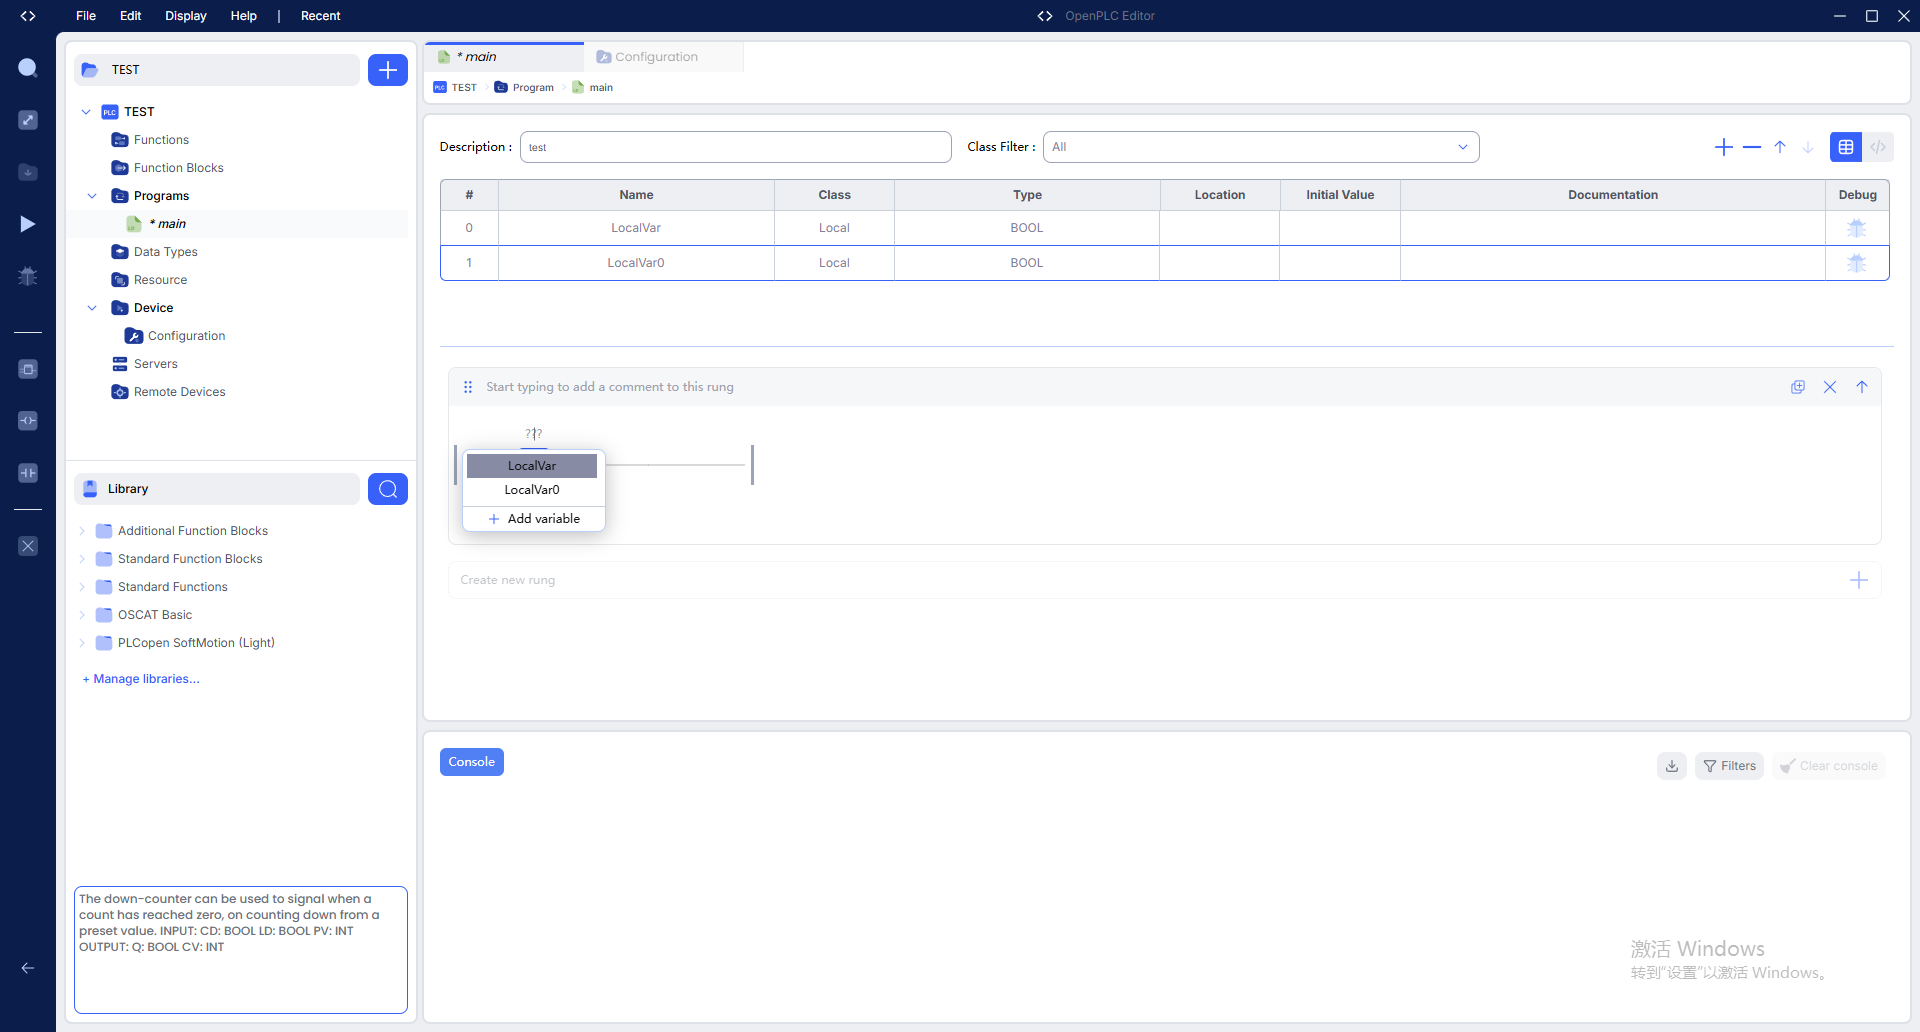The height and width of the screenshot is (1032, 1920).
Task: Collapse the Device tree node
Action: pyautogui.click(x=92, y=308)
